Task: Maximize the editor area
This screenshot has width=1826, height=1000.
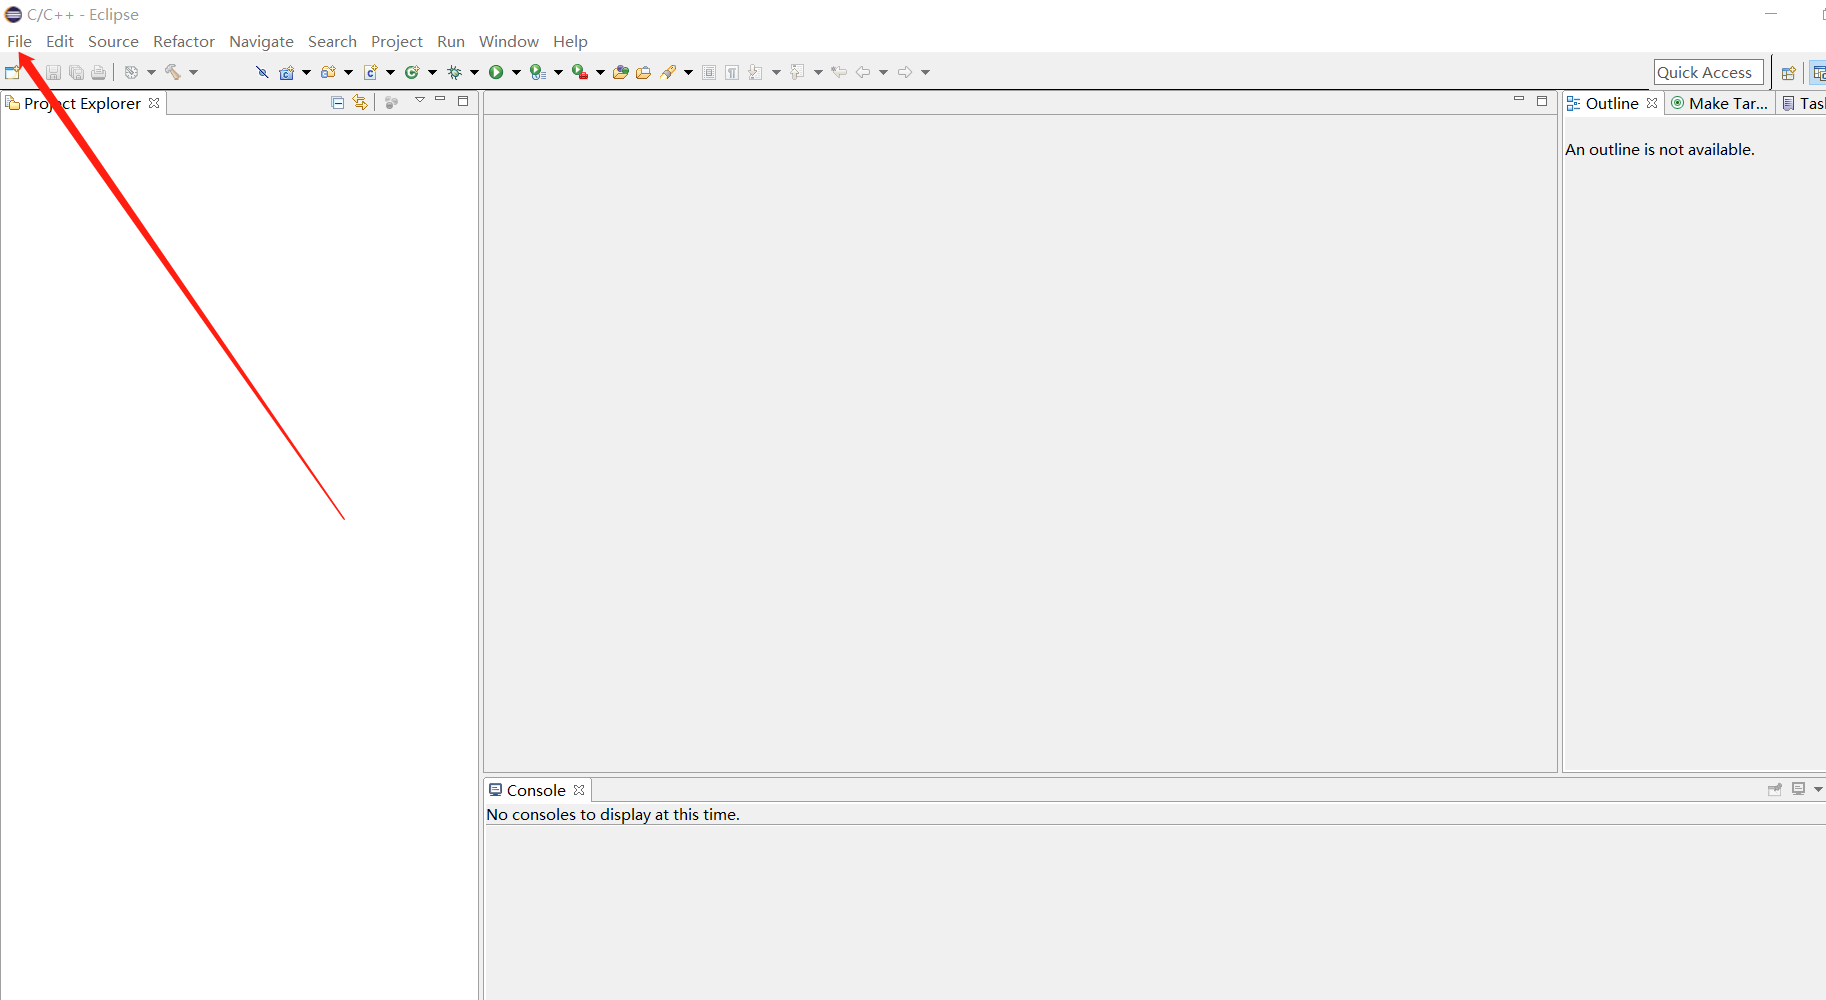Action: pyautogui.click(x=1542, y=101)
